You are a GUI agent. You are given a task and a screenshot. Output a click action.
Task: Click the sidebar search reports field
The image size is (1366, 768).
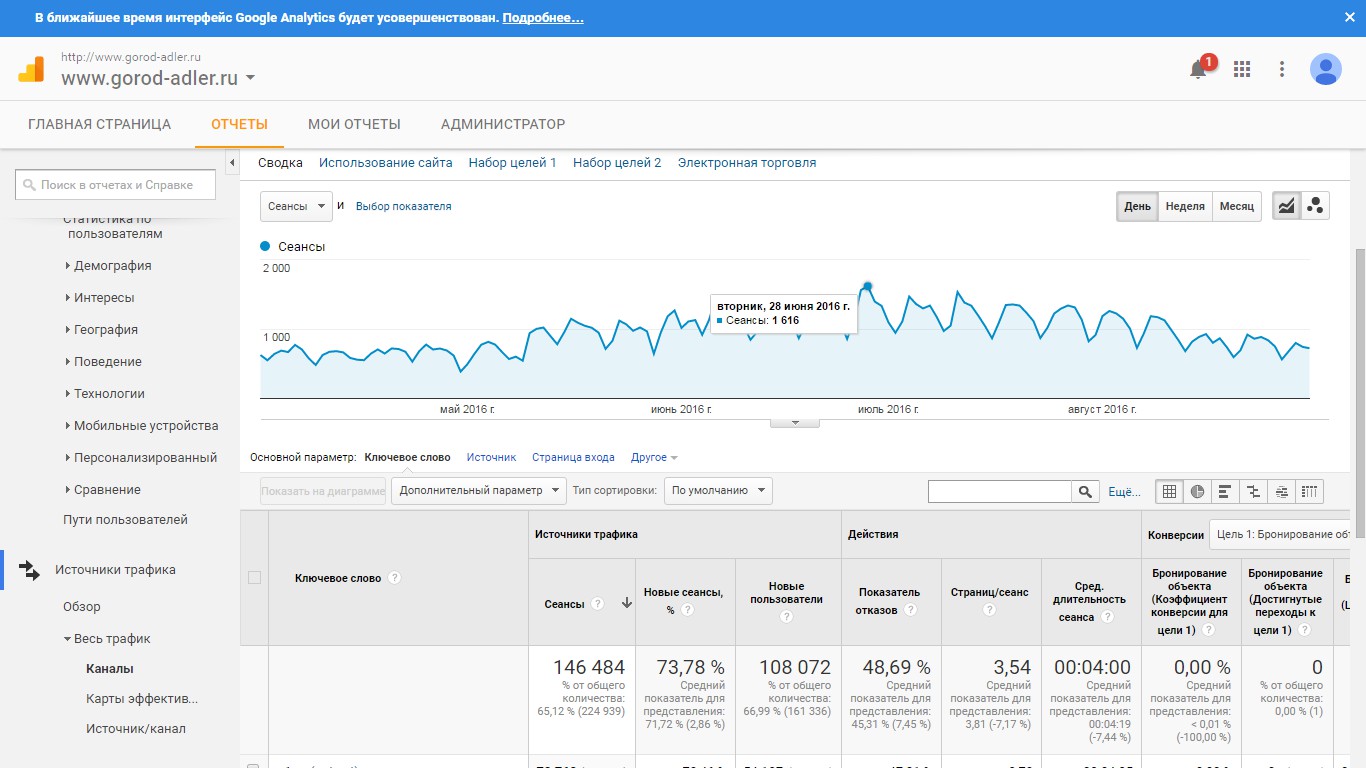(116, 185)
